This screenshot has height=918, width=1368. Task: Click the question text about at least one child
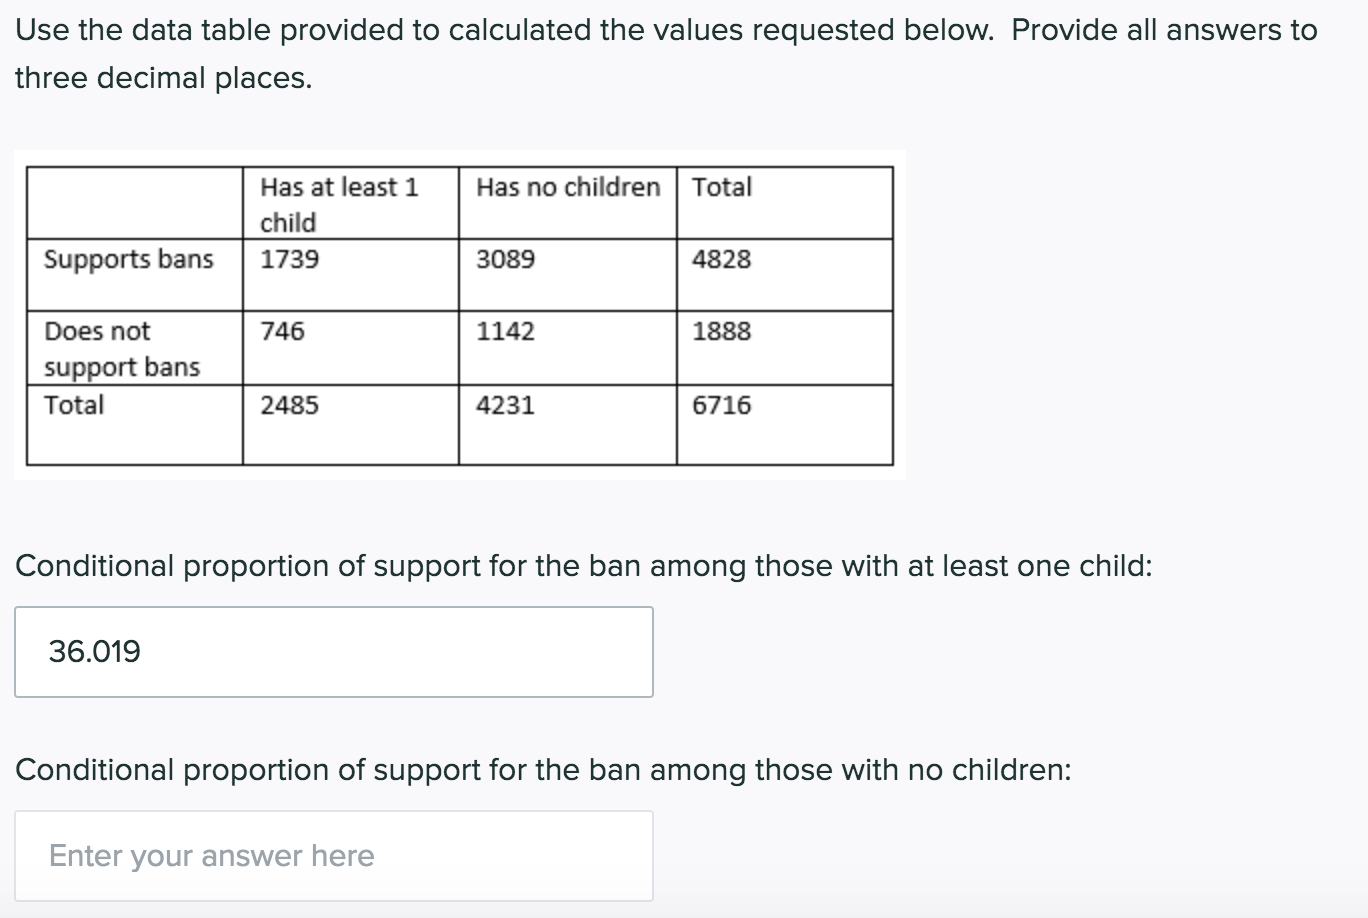(x=585, y=566)
